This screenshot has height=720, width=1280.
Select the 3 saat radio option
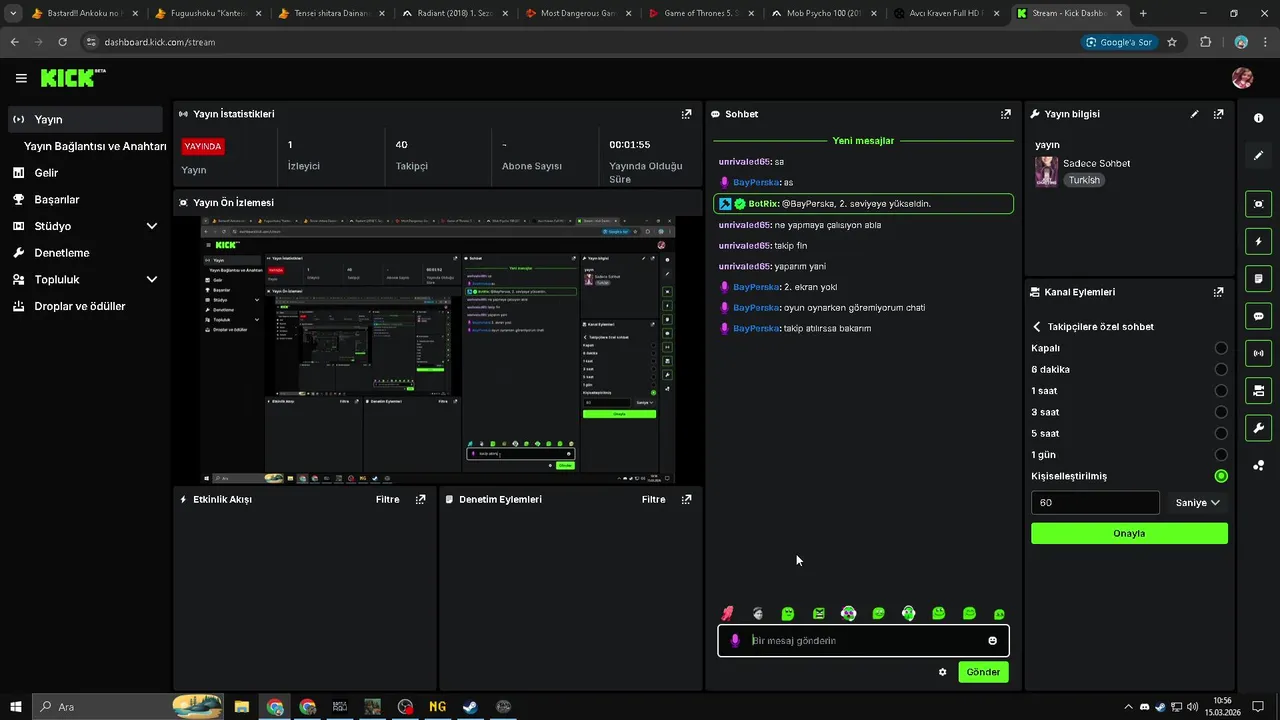click(1221, 412)
